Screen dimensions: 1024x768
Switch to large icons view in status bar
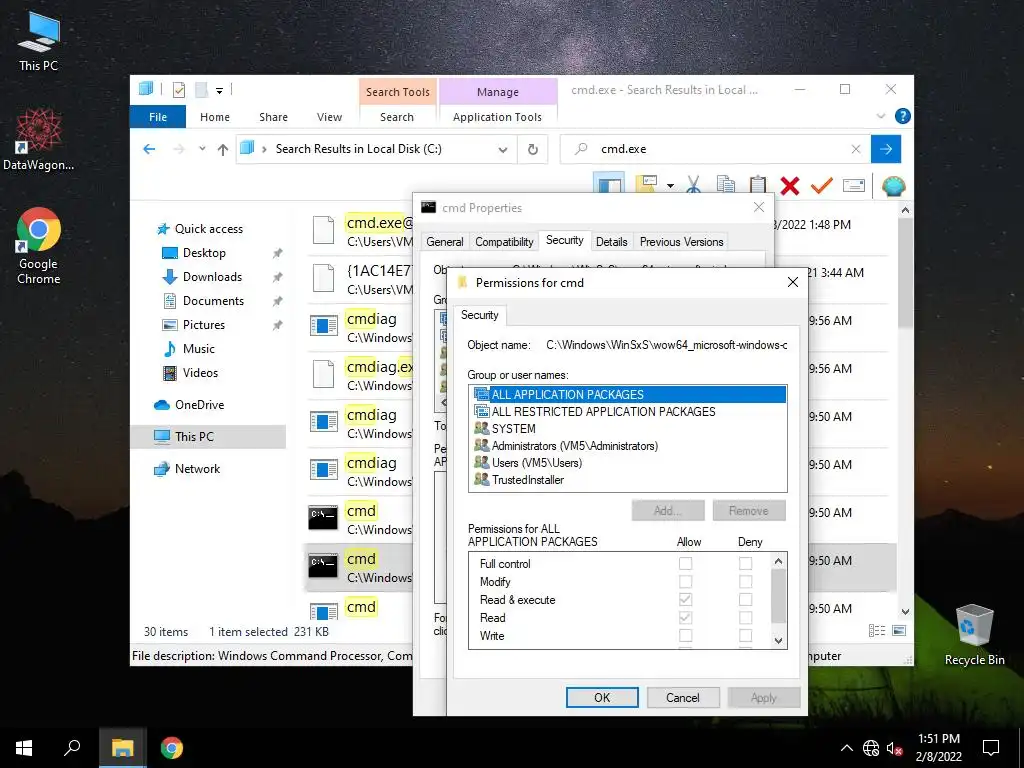899,630
